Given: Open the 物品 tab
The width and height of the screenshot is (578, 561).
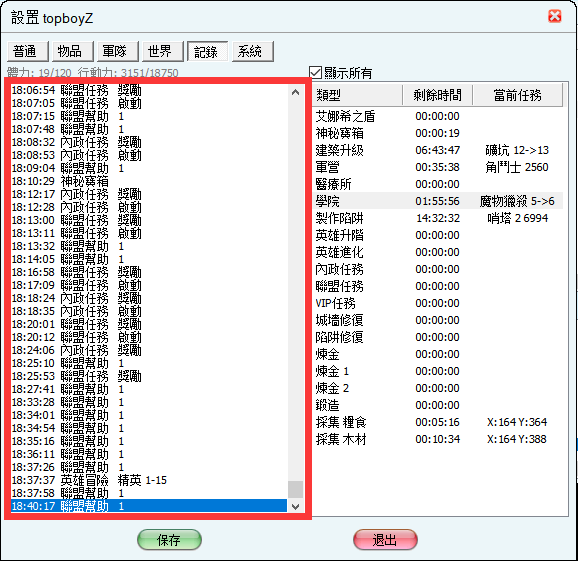Looking at the screenshot, I should tap(73, 51).
